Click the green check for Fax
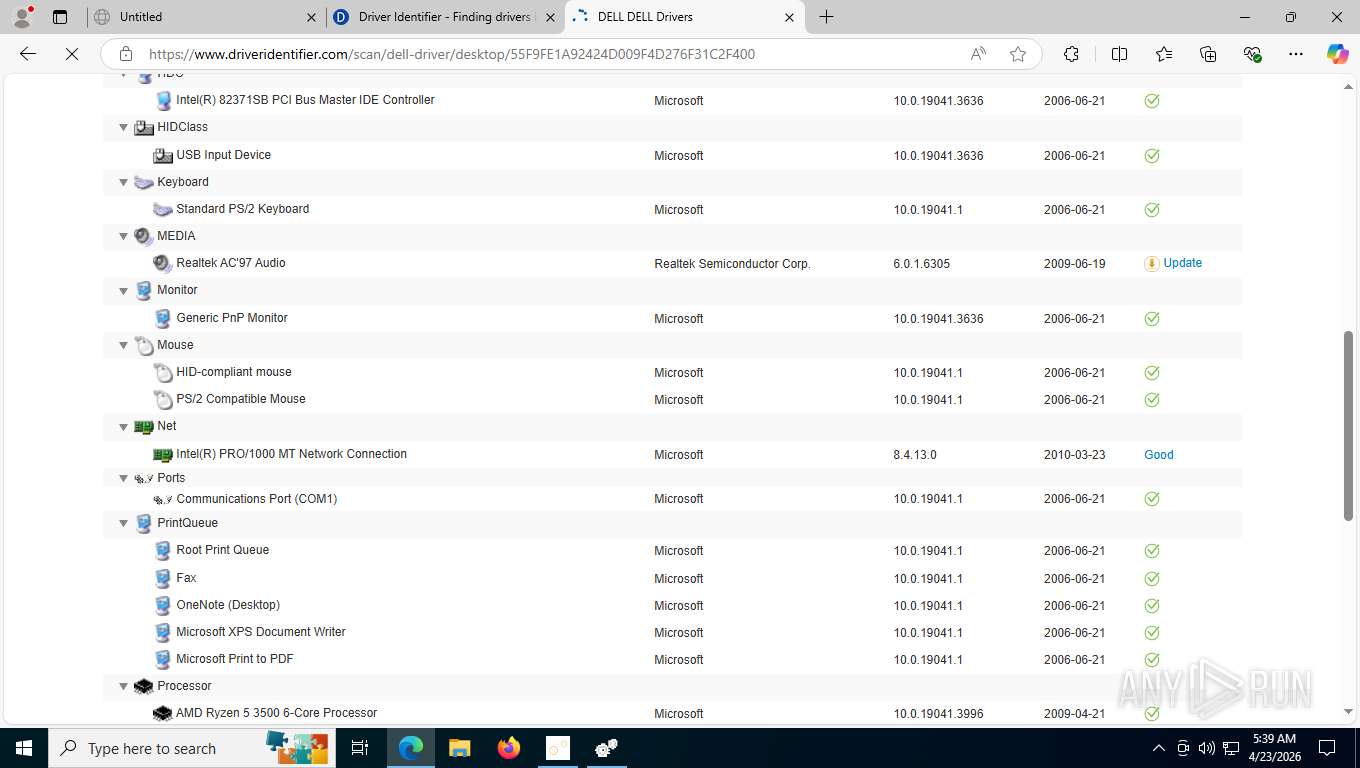 (x=1152, y=578)
